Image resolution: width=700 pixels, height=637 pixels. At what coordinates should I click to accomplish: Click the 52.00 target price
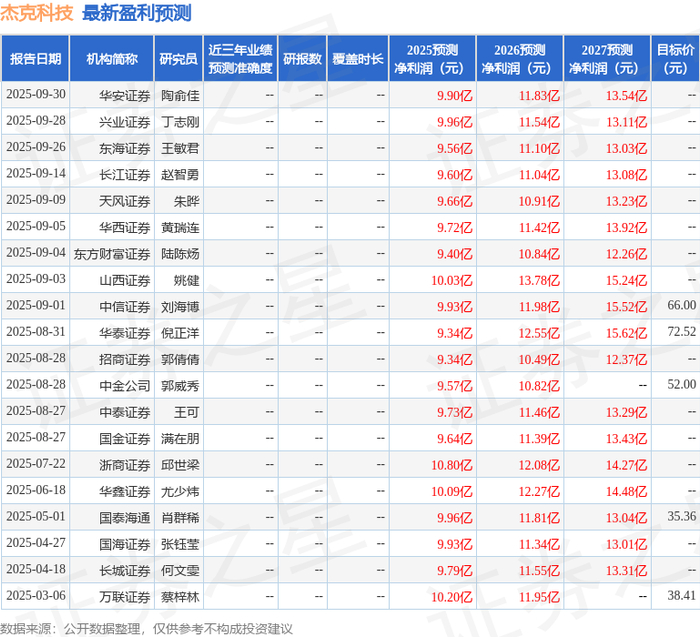point(682,384)
